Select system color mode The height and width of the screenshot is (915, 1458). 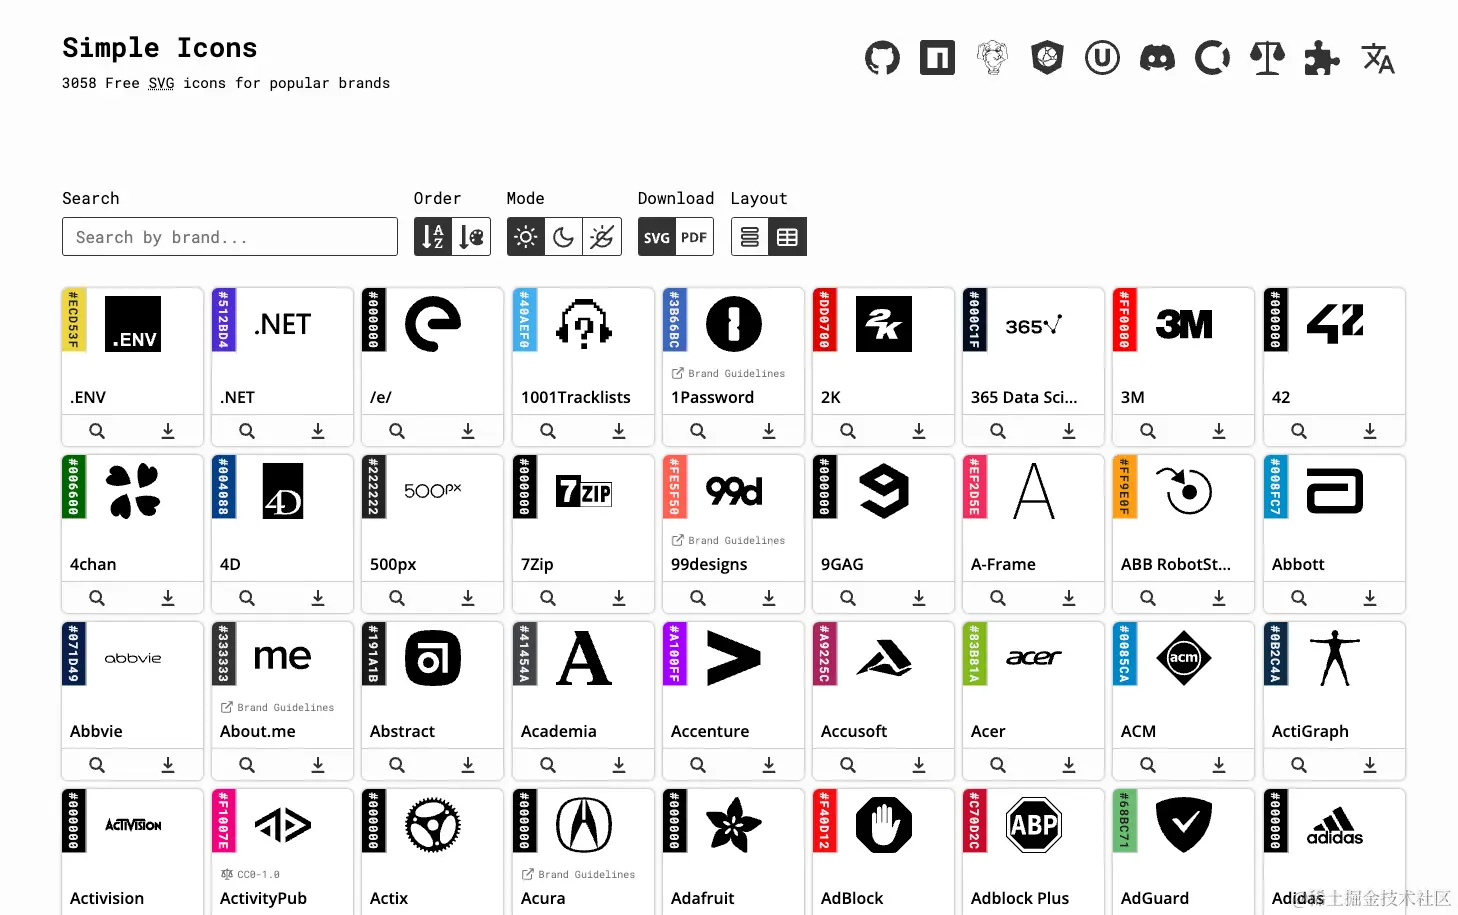point(602,237)
